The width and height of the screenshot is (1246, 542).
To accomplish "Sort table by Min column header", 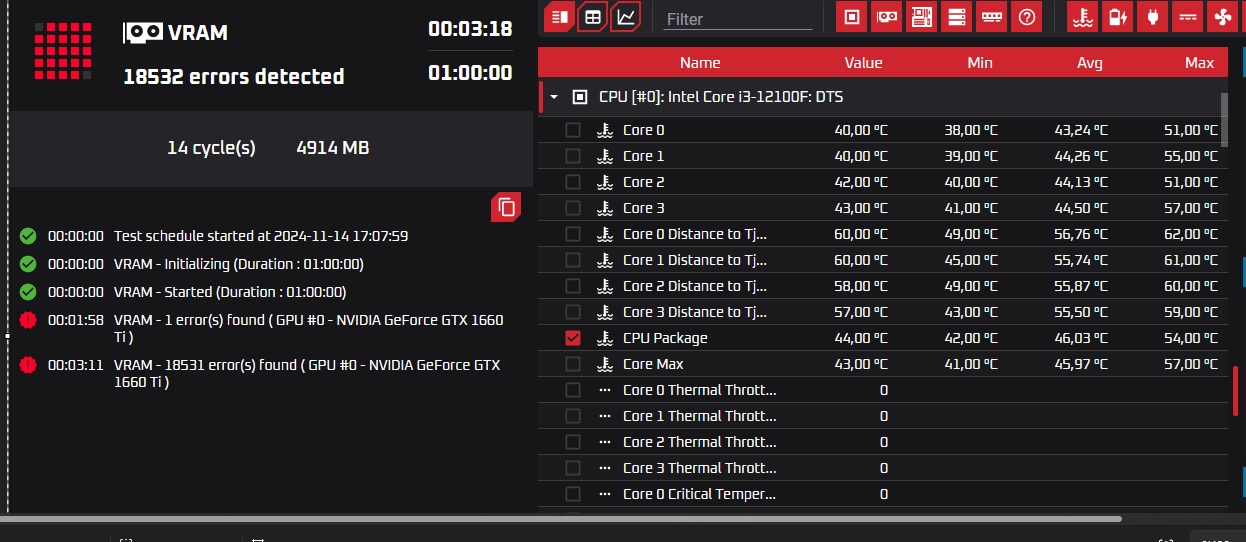I will click(980, 62).
